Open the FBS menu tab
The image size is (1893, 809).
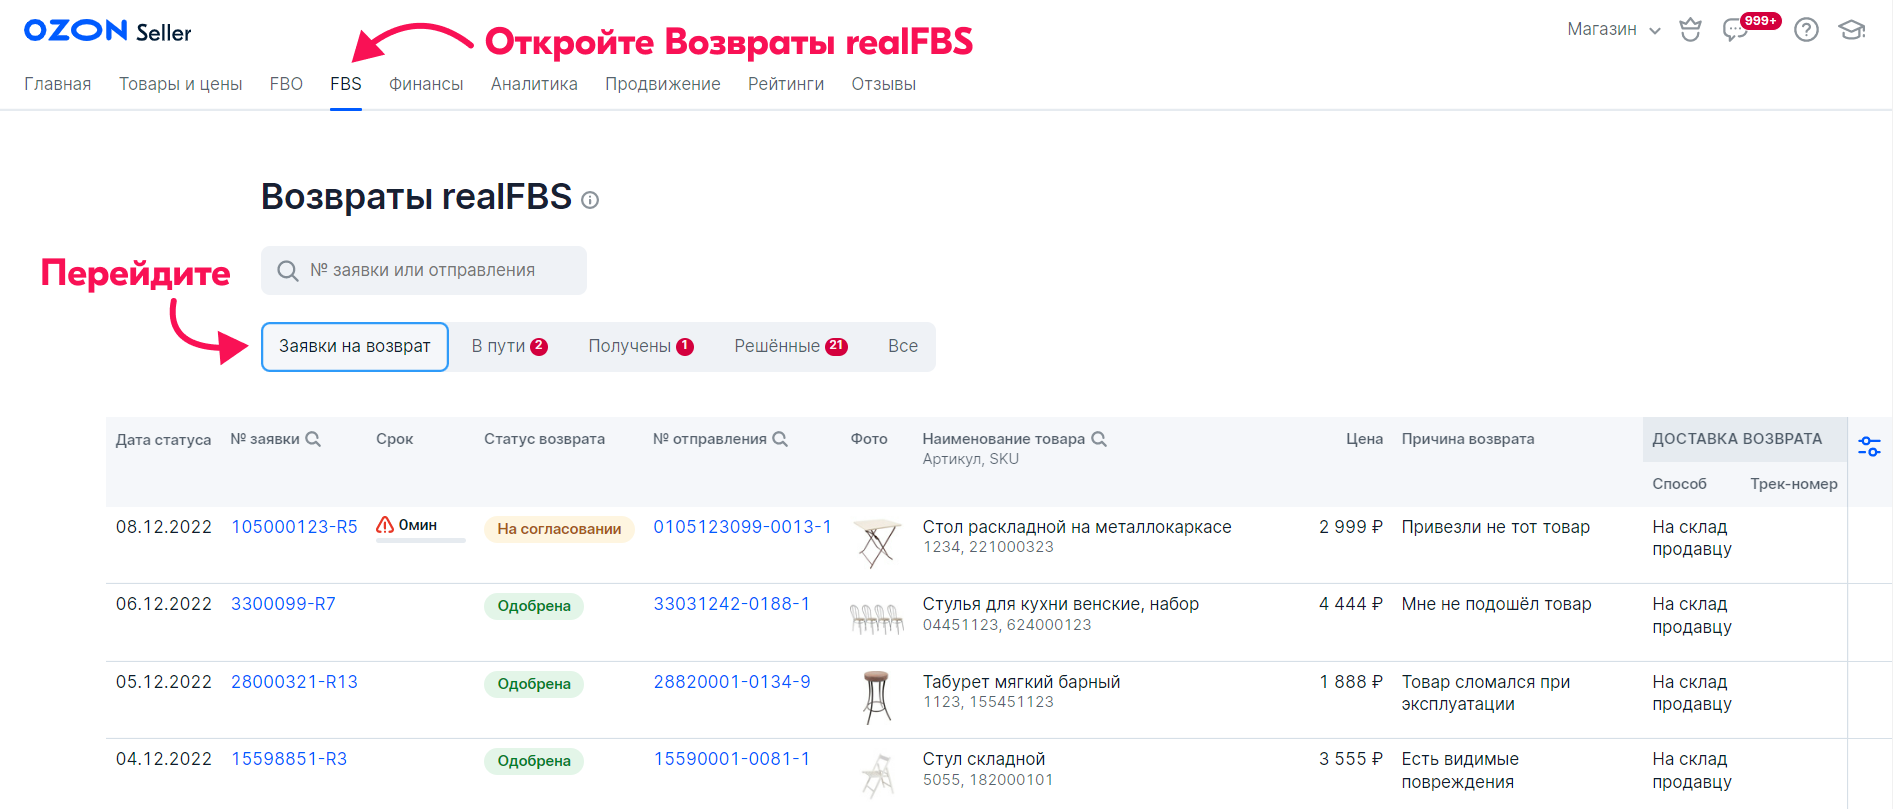point(346,84)
